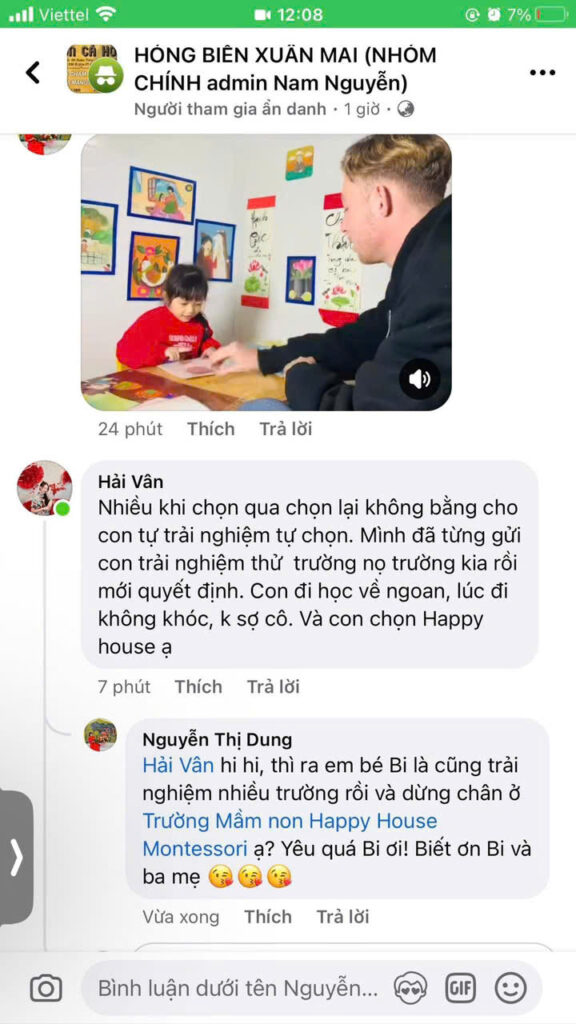Open the three-dot more options menu
The height and width of the screenshot is (1024, 576).
coord(542,72)
